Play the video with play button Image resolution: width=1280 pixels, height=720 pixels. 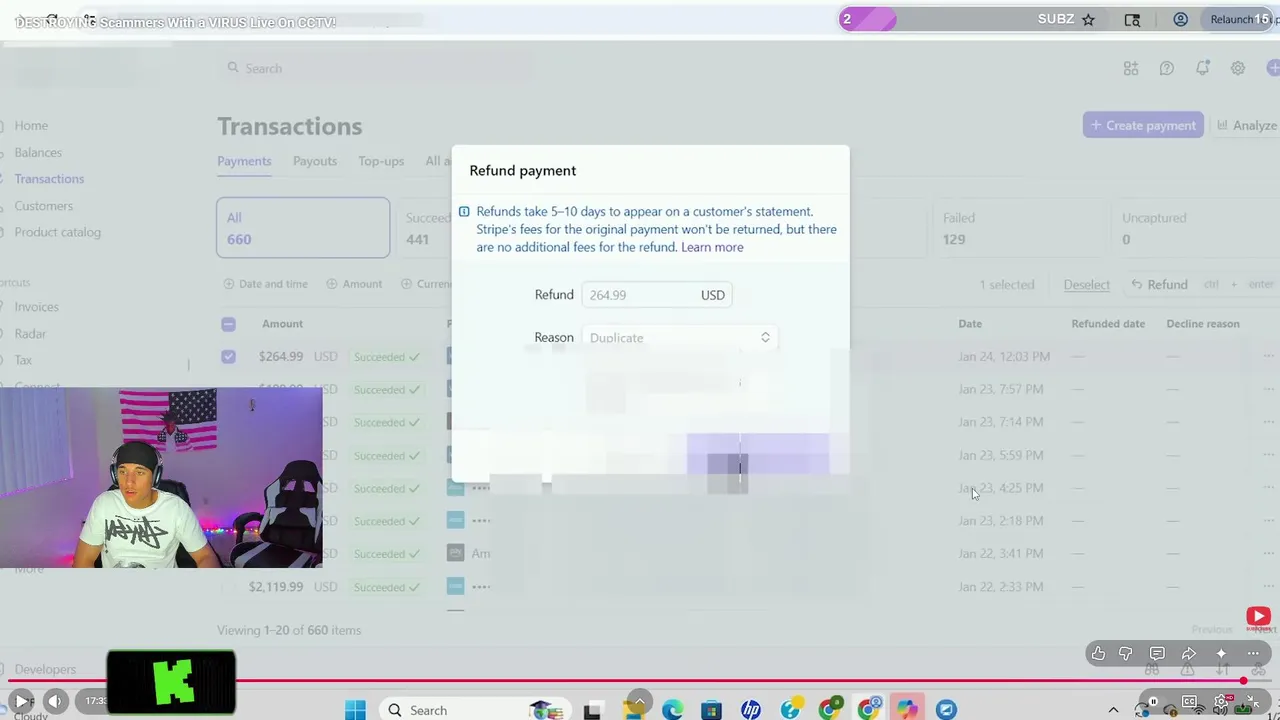21,702
